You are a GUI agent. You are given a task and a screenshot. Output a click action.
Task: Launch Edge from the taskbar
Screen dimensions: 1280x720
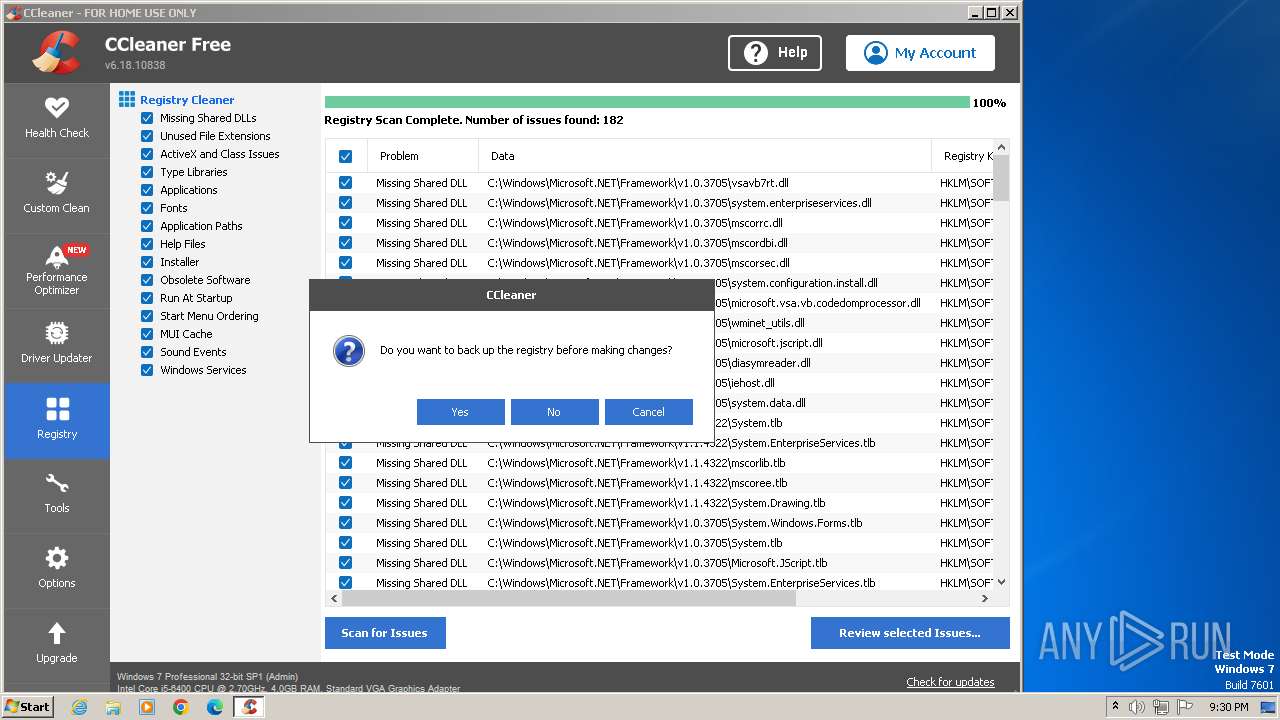pyautogui.click(x=215, y=707)
